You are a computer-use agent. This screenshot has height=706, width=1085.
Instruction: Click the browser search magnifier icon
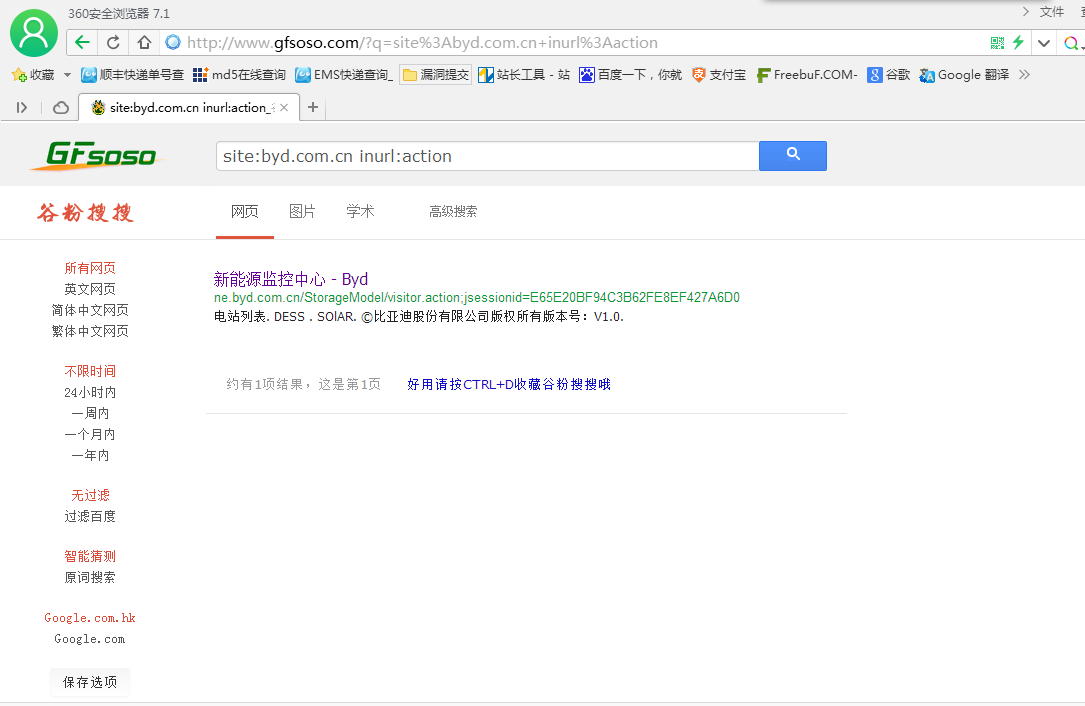pos(1071,43)
